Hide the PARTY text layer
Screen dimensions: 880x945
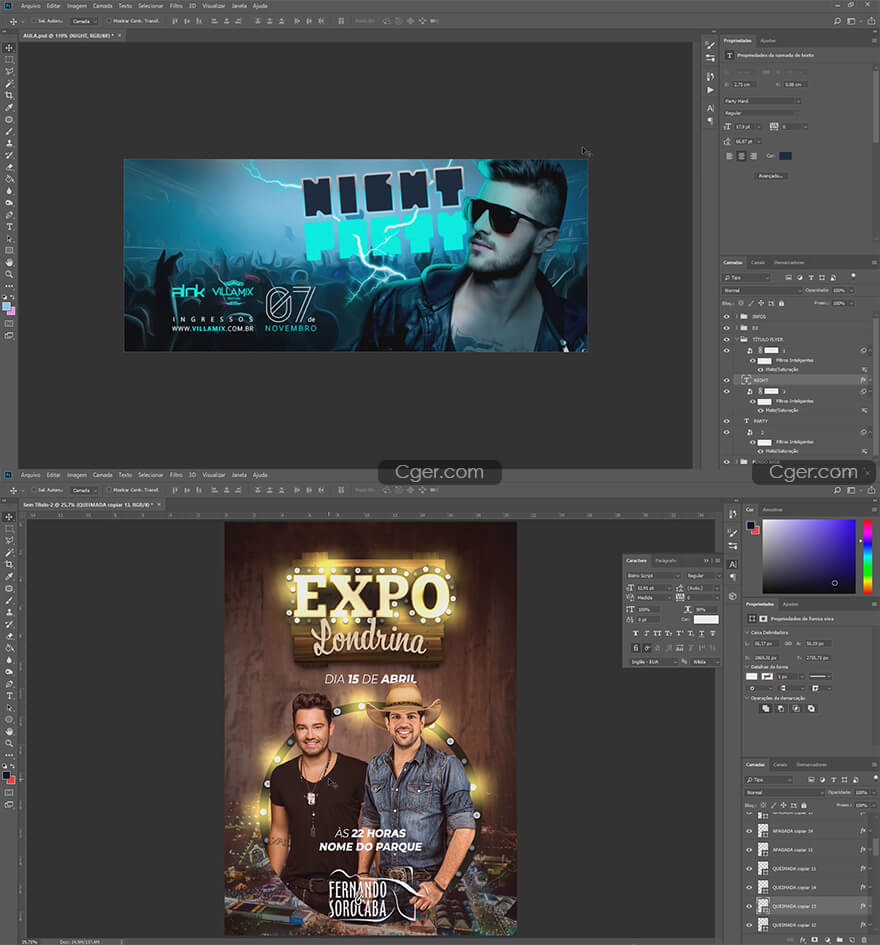click(726, 421)
